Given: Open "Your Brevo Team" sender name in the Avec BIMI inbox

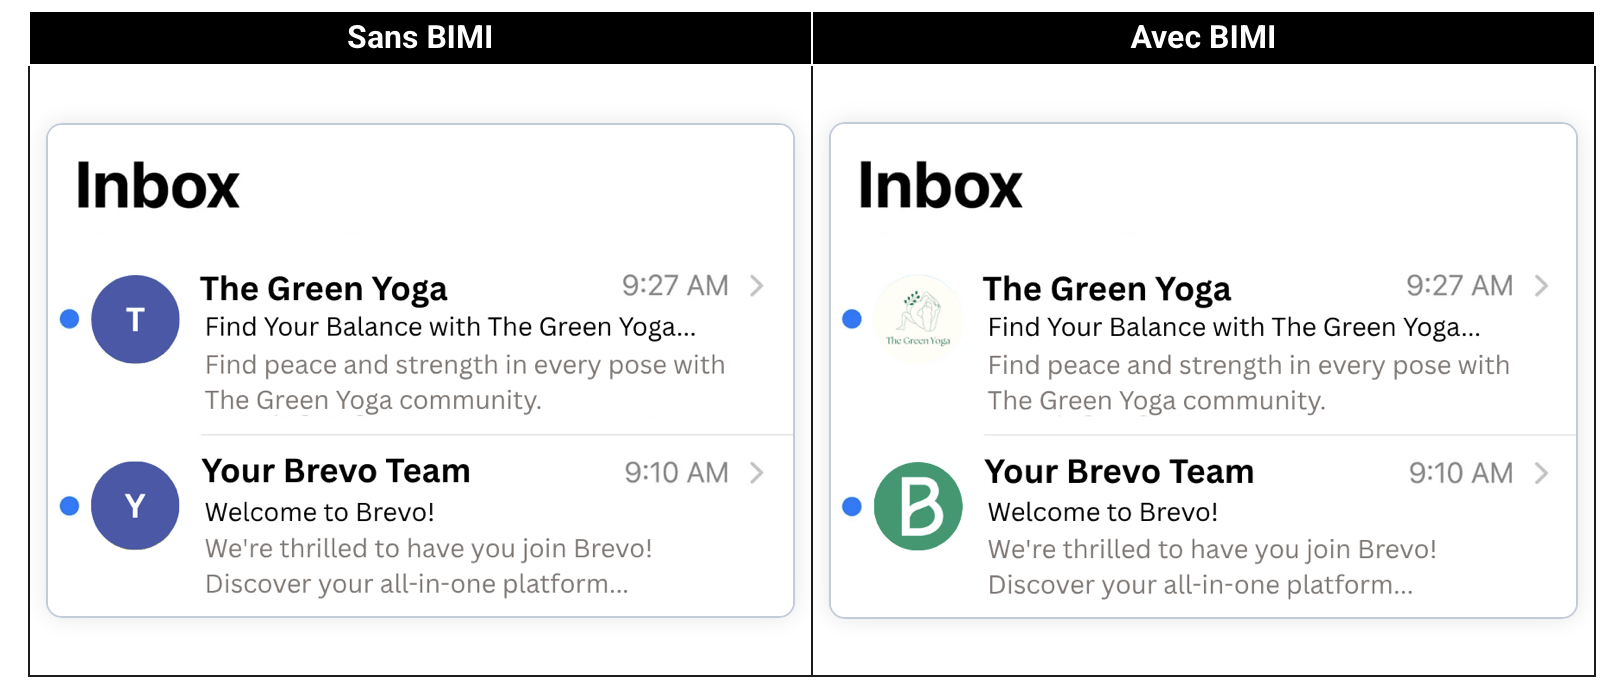Looking at the screenshot, I should pyautogui.click(x=1119, y=472).
